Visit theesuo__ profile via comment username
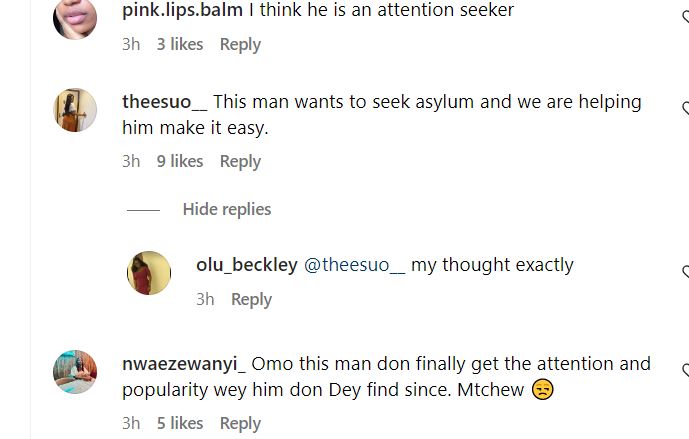The width and height of the screenshot is (689, 439). 165,102
